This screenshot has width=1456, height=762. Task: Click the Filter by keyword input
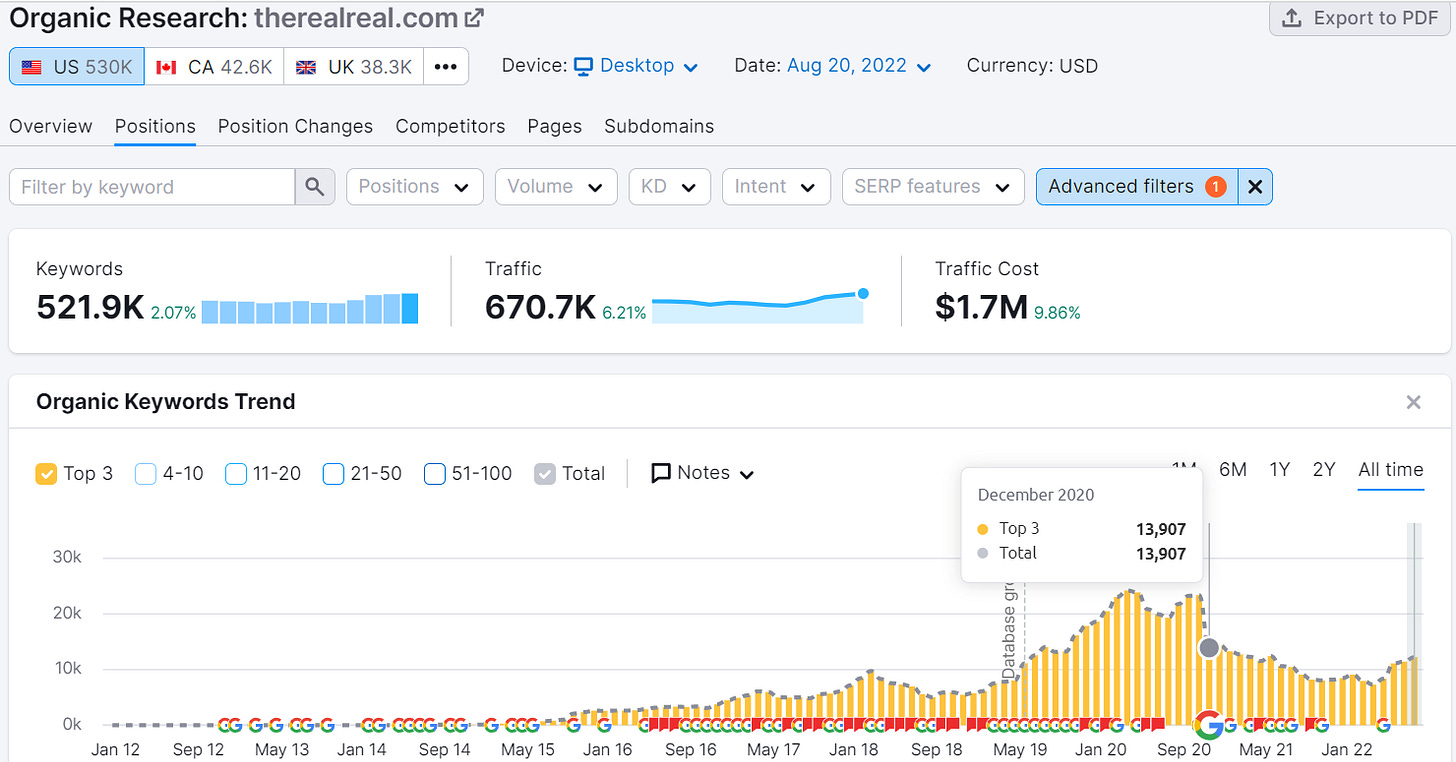coord(152,186)
